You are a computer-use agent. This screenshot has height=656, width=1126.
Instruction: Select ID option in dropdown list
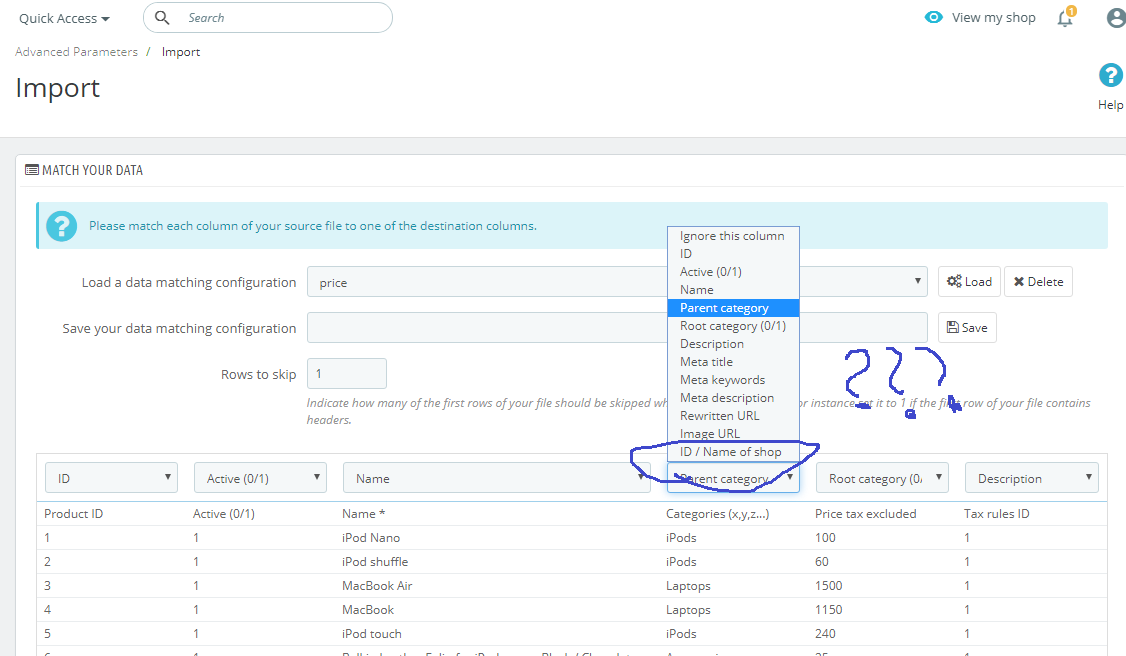[732, 254]
